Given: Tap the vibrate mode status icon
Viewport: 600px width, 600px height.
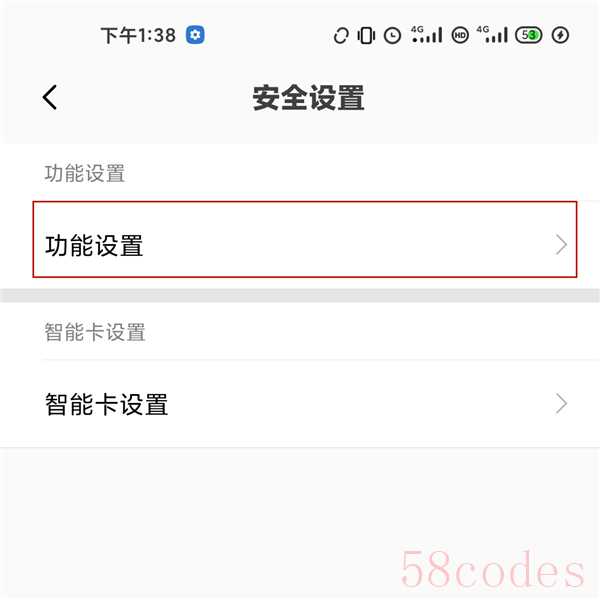Looking at the screenshot, I should (x=366, y=36).
